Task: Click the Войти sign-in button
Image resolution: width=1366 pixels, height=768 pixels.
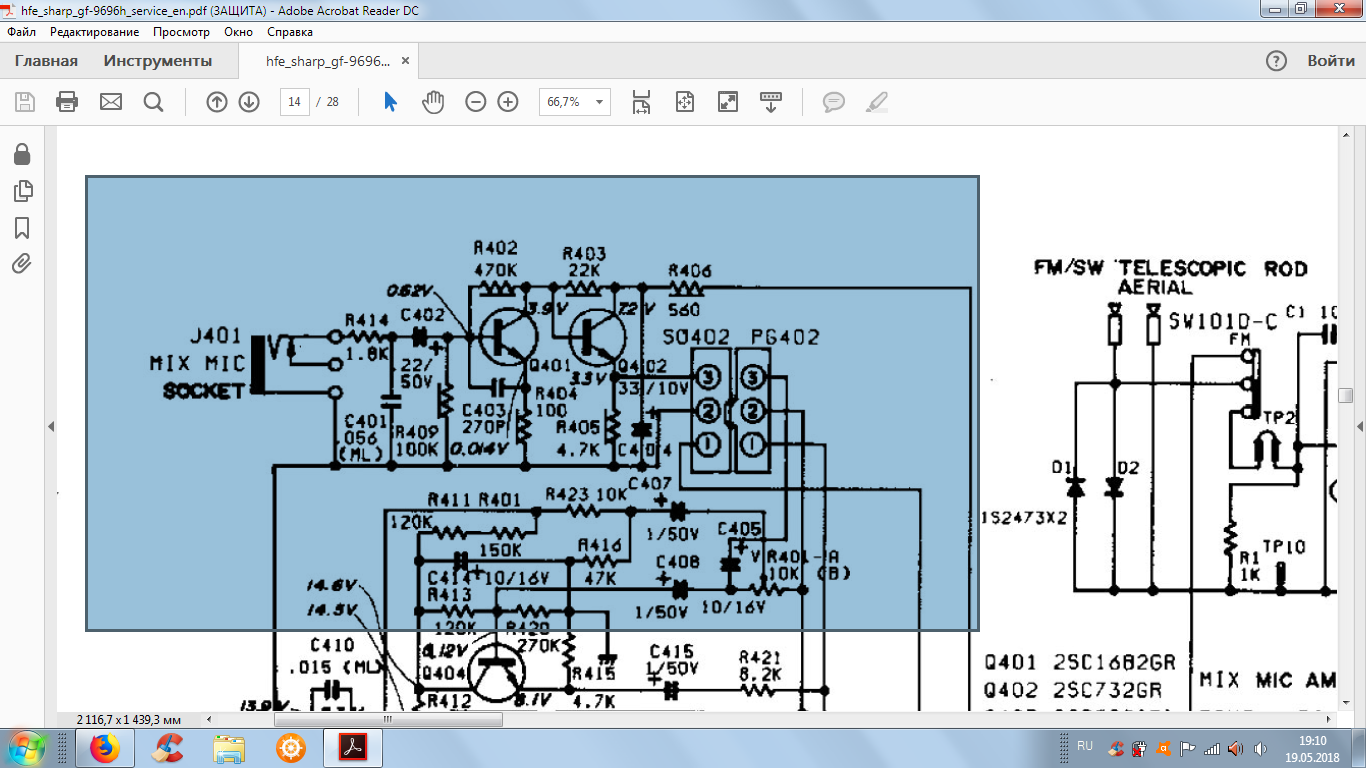Action: point(1331,61)
